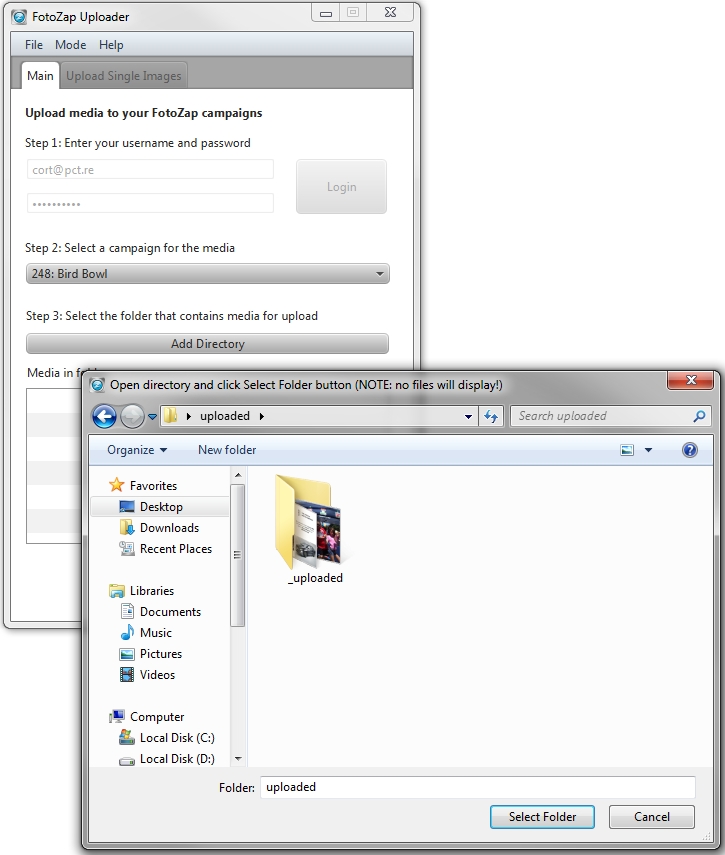725x855 pixels.
Task: Click the Back navigation arrow in dialog
Action: [104, 416]
